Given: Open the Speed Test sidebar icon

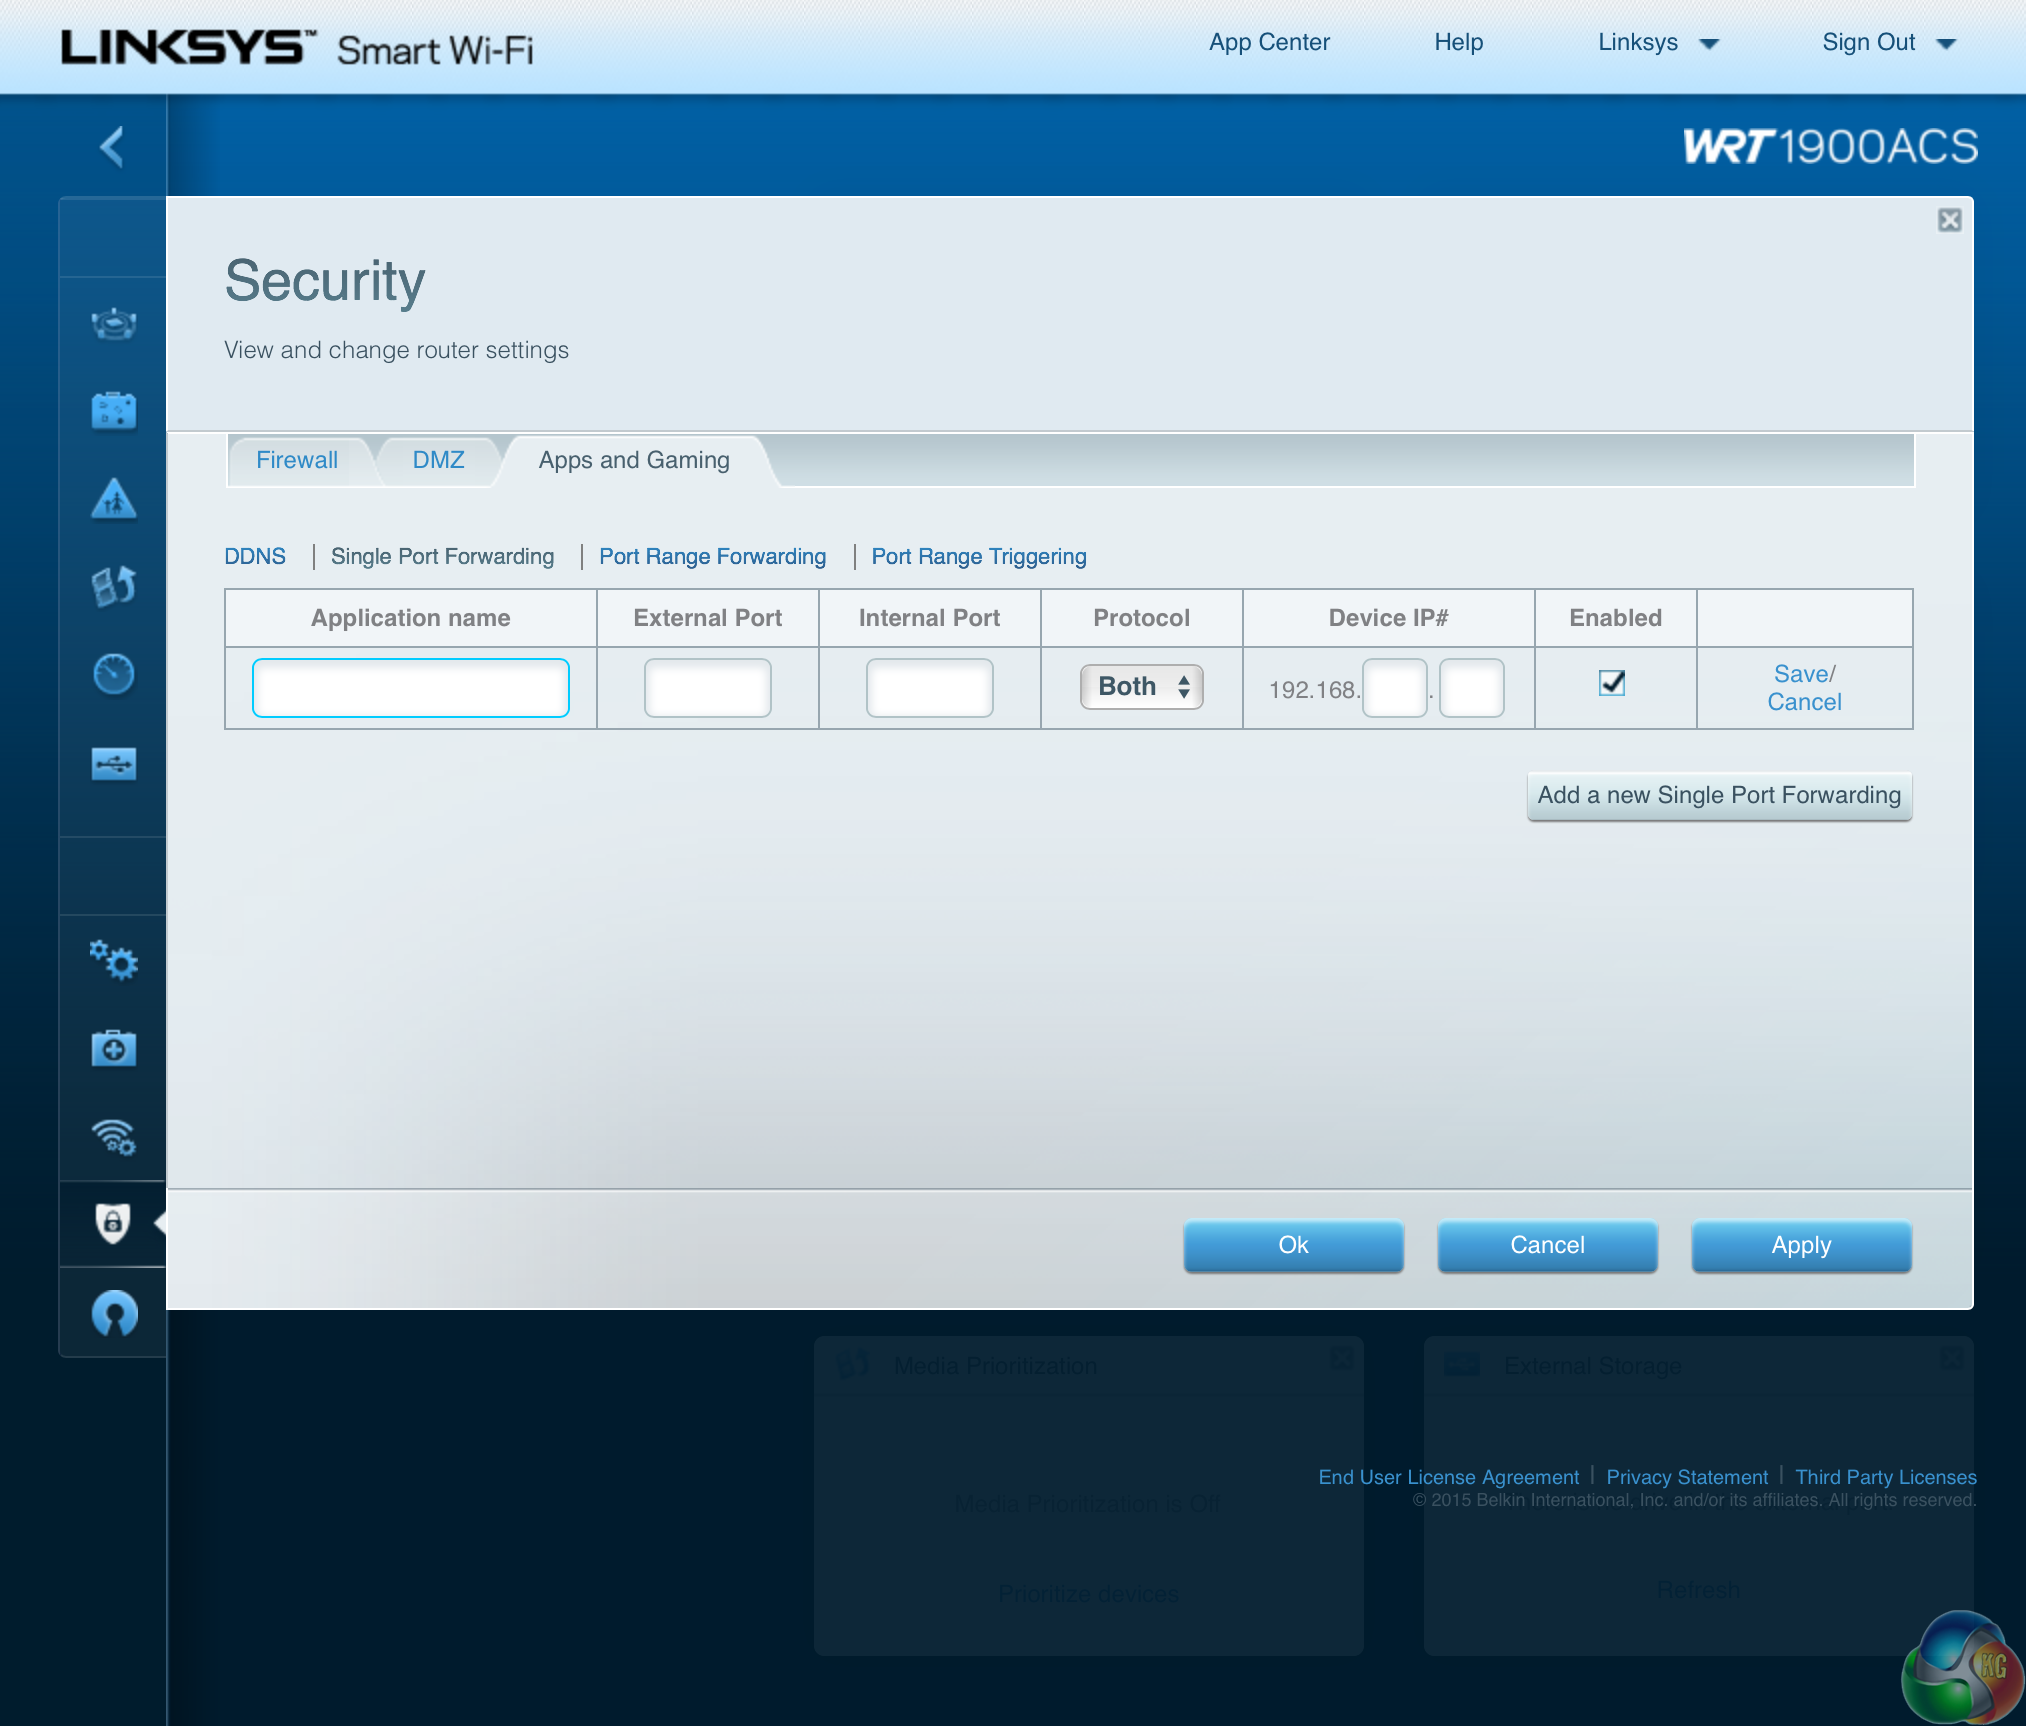Looking at the screenshot, I should coord(113,674).
